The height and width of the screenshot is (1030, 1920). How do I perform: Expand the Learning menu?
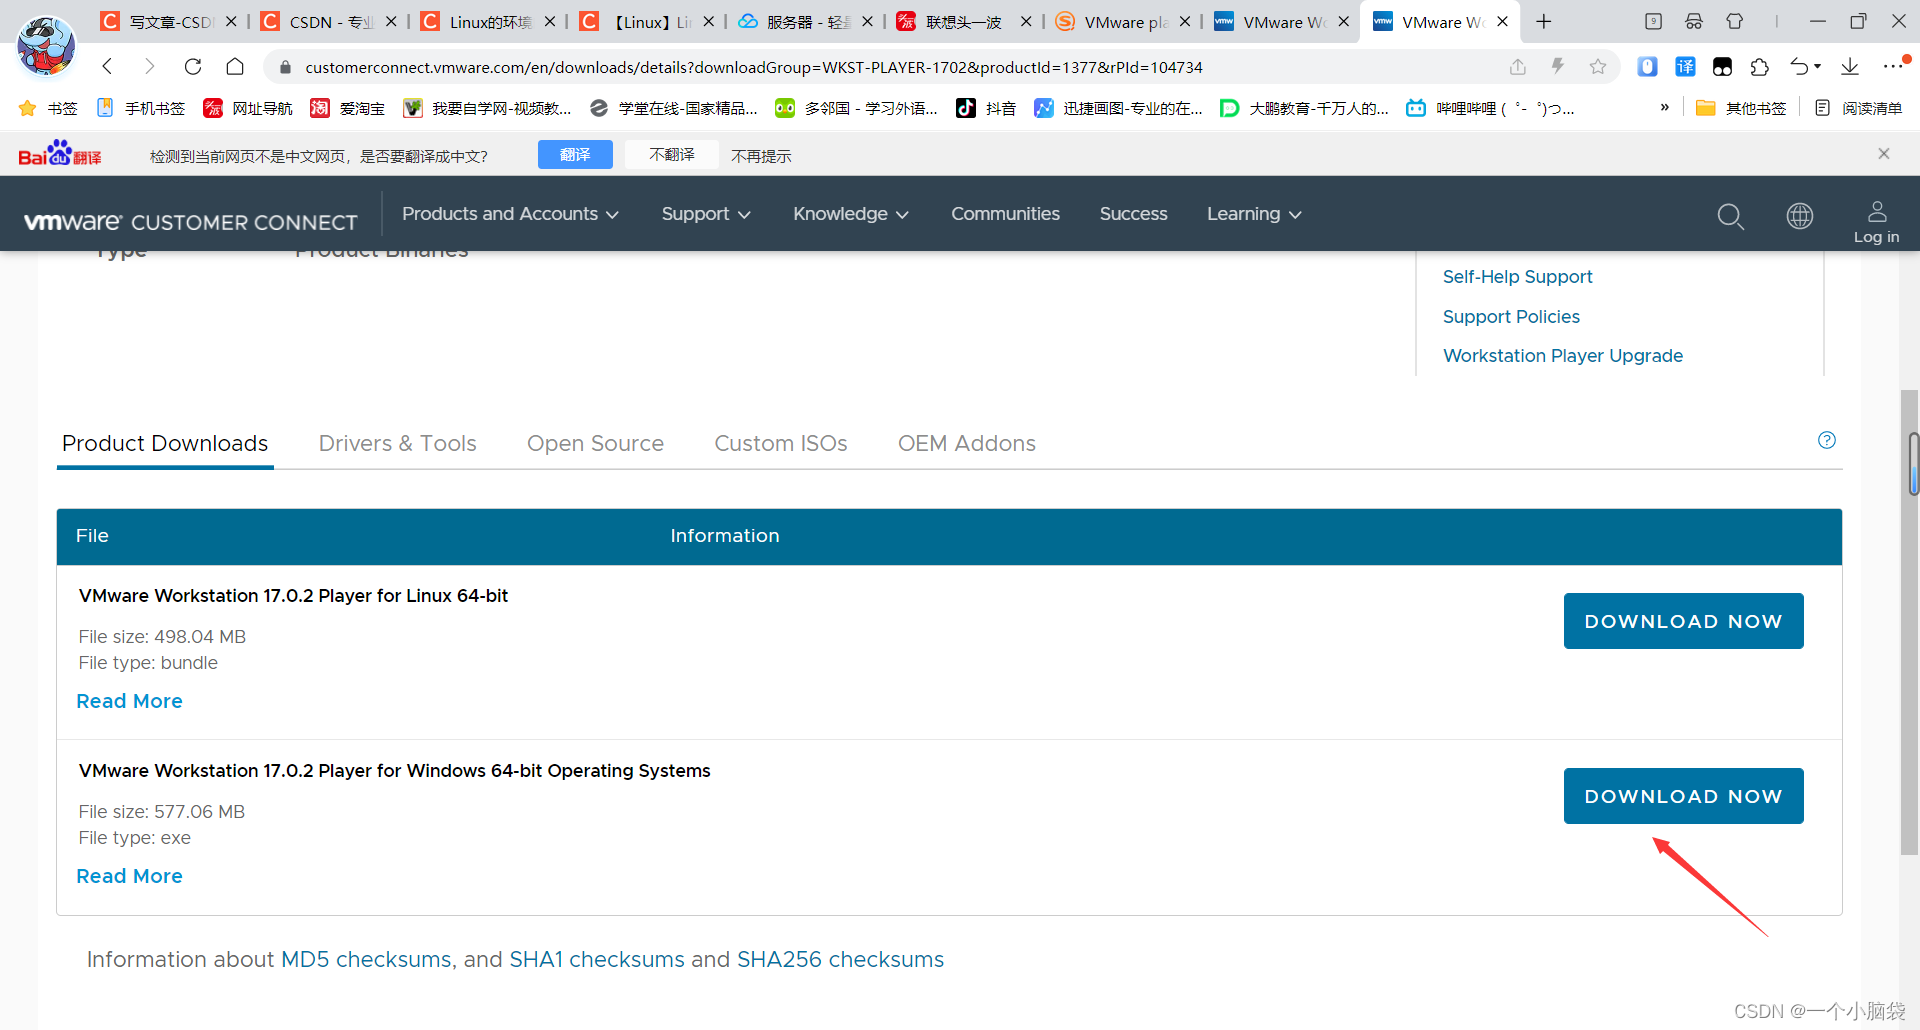point(1254,214)
